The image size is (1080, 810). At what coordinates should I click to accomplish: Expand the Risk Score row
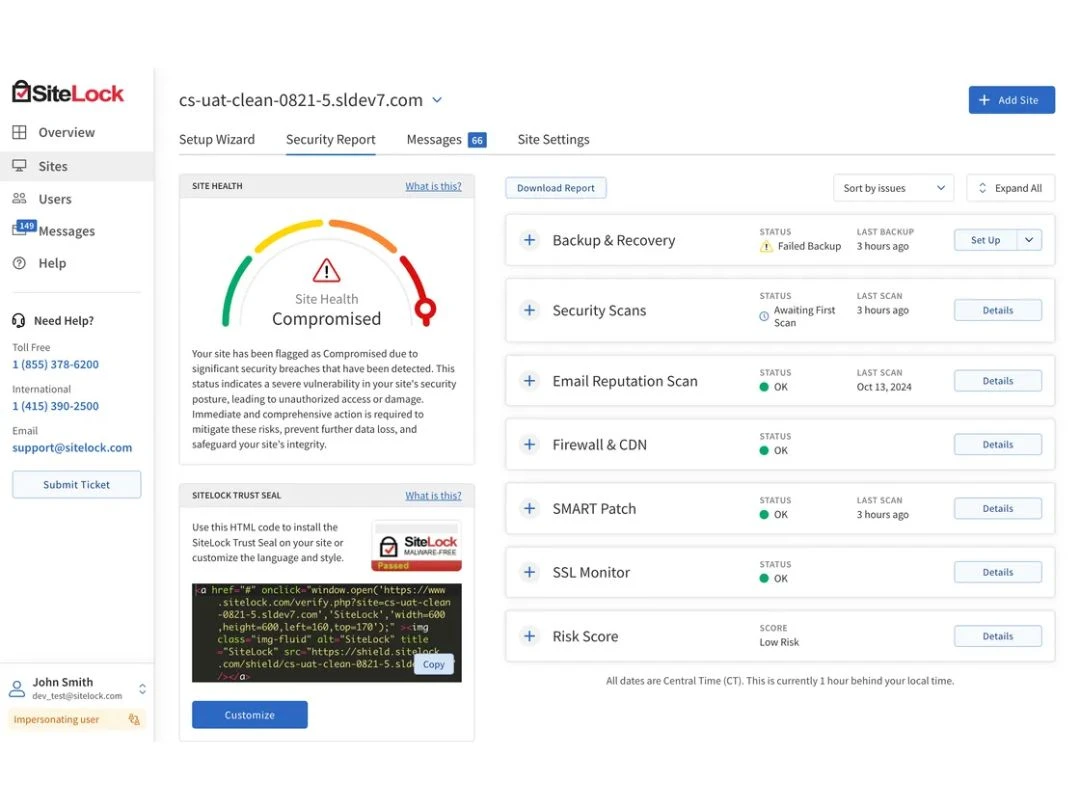[529, 636]
